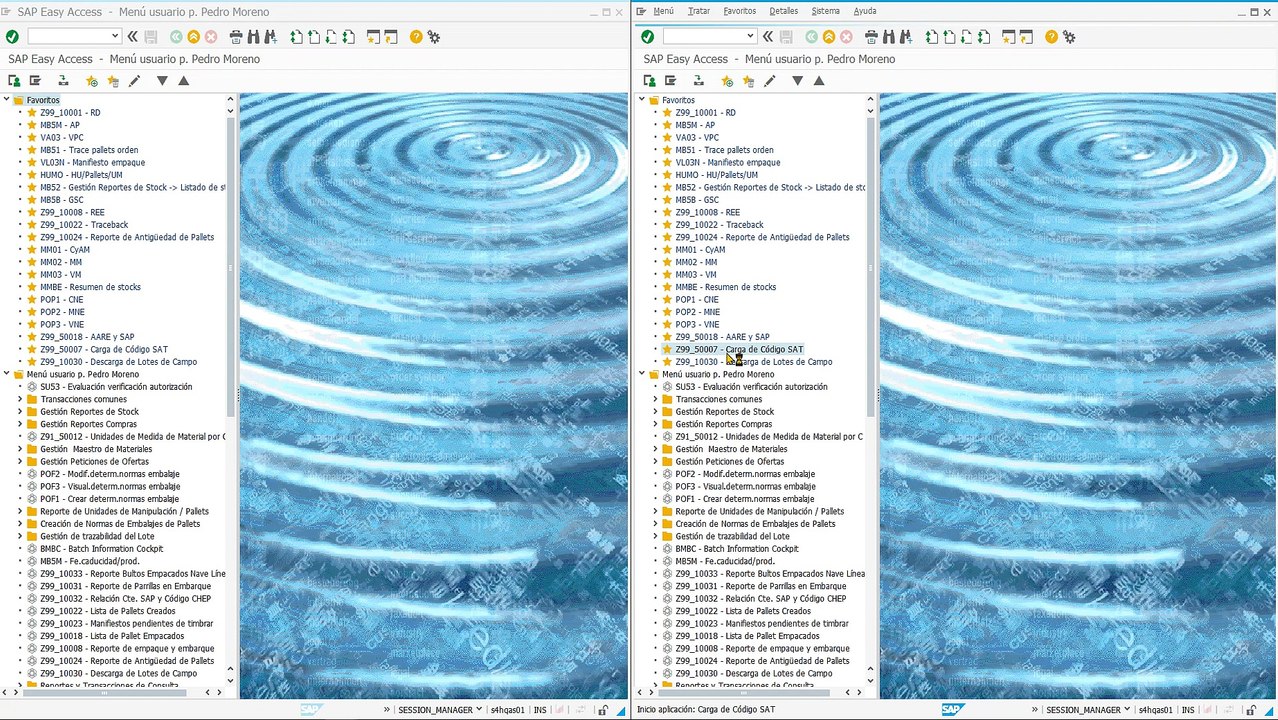Select POF2 - Modif.determ.normas embalaje in left window

pos(110,474)
